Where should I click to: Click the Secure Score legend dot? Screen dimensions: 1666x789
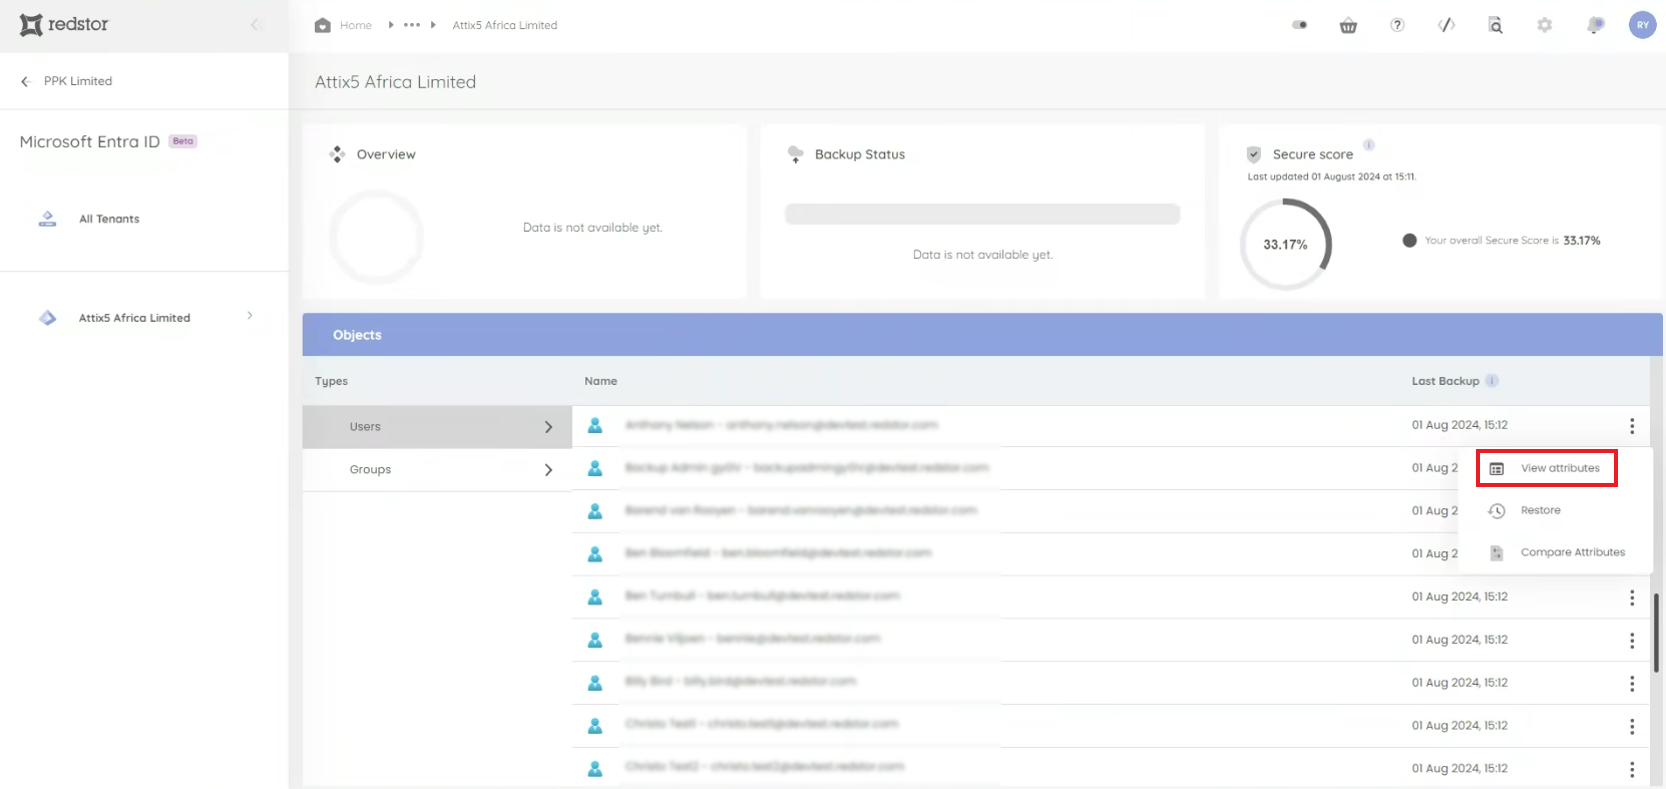[x=1409, y=240]
